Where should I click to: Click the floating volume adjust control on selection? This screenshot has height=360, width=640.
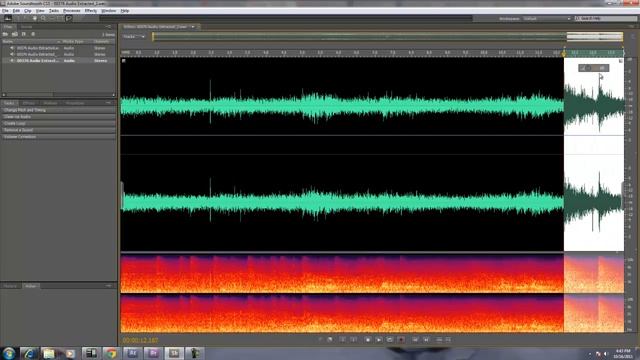point(594,68)
